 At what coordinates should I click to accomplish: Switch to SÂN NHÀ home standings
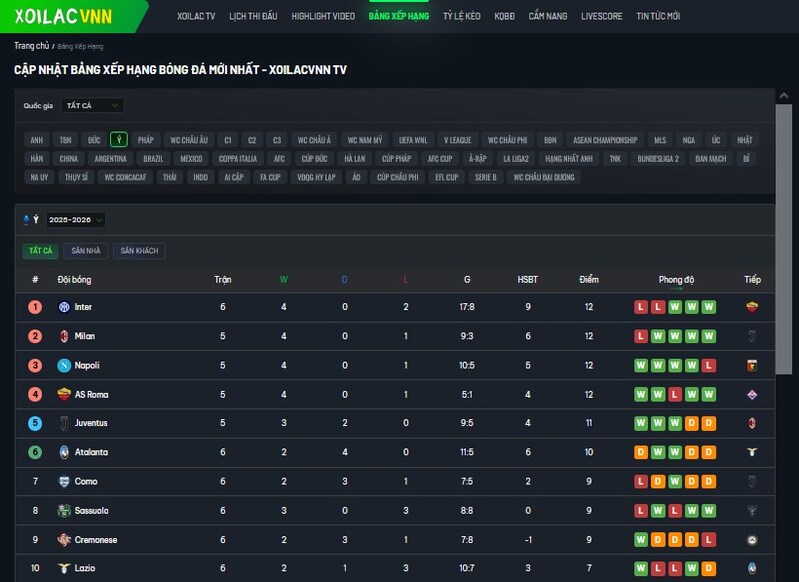86,251
